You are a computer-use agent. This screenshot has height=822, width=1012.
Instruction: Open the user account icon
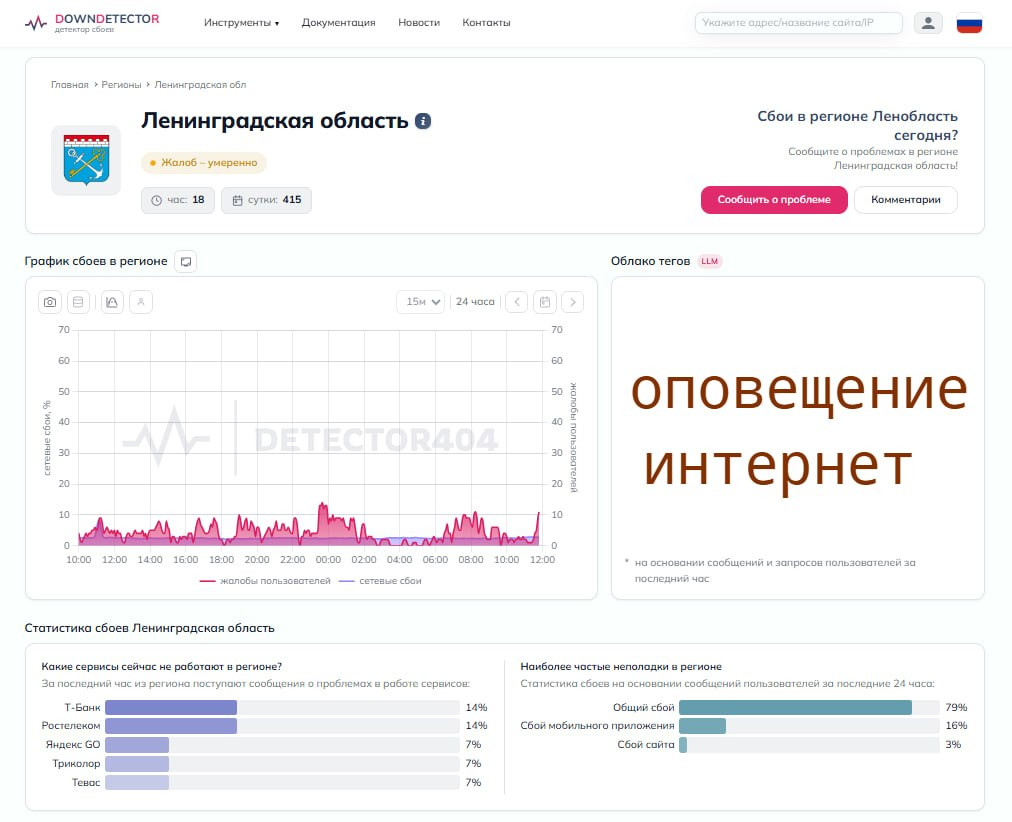[x=928, y=23]
